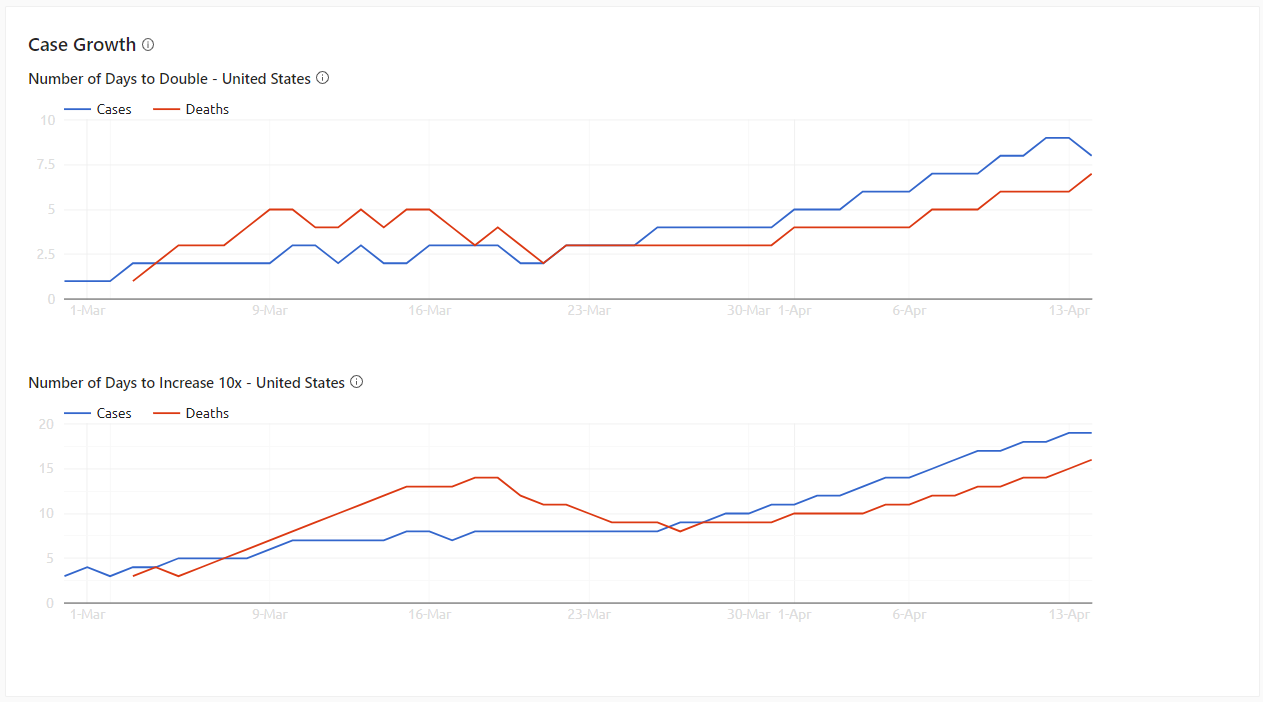1263x702 pixels.
Task: Select 13-Apr label on Days to Double axis
Action: (x=1070, y=311)
